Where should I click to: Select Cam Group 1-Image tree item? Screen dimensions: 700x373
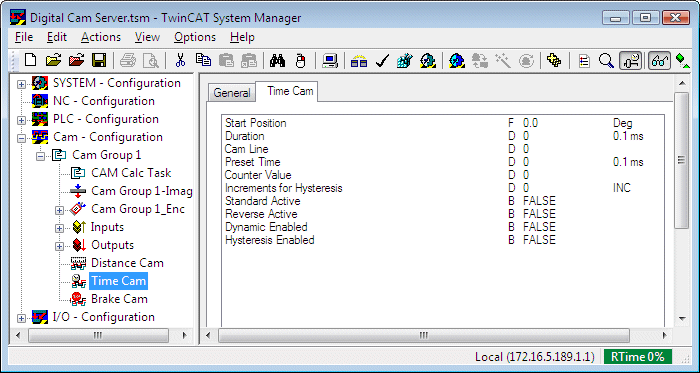tap(142, 191)
